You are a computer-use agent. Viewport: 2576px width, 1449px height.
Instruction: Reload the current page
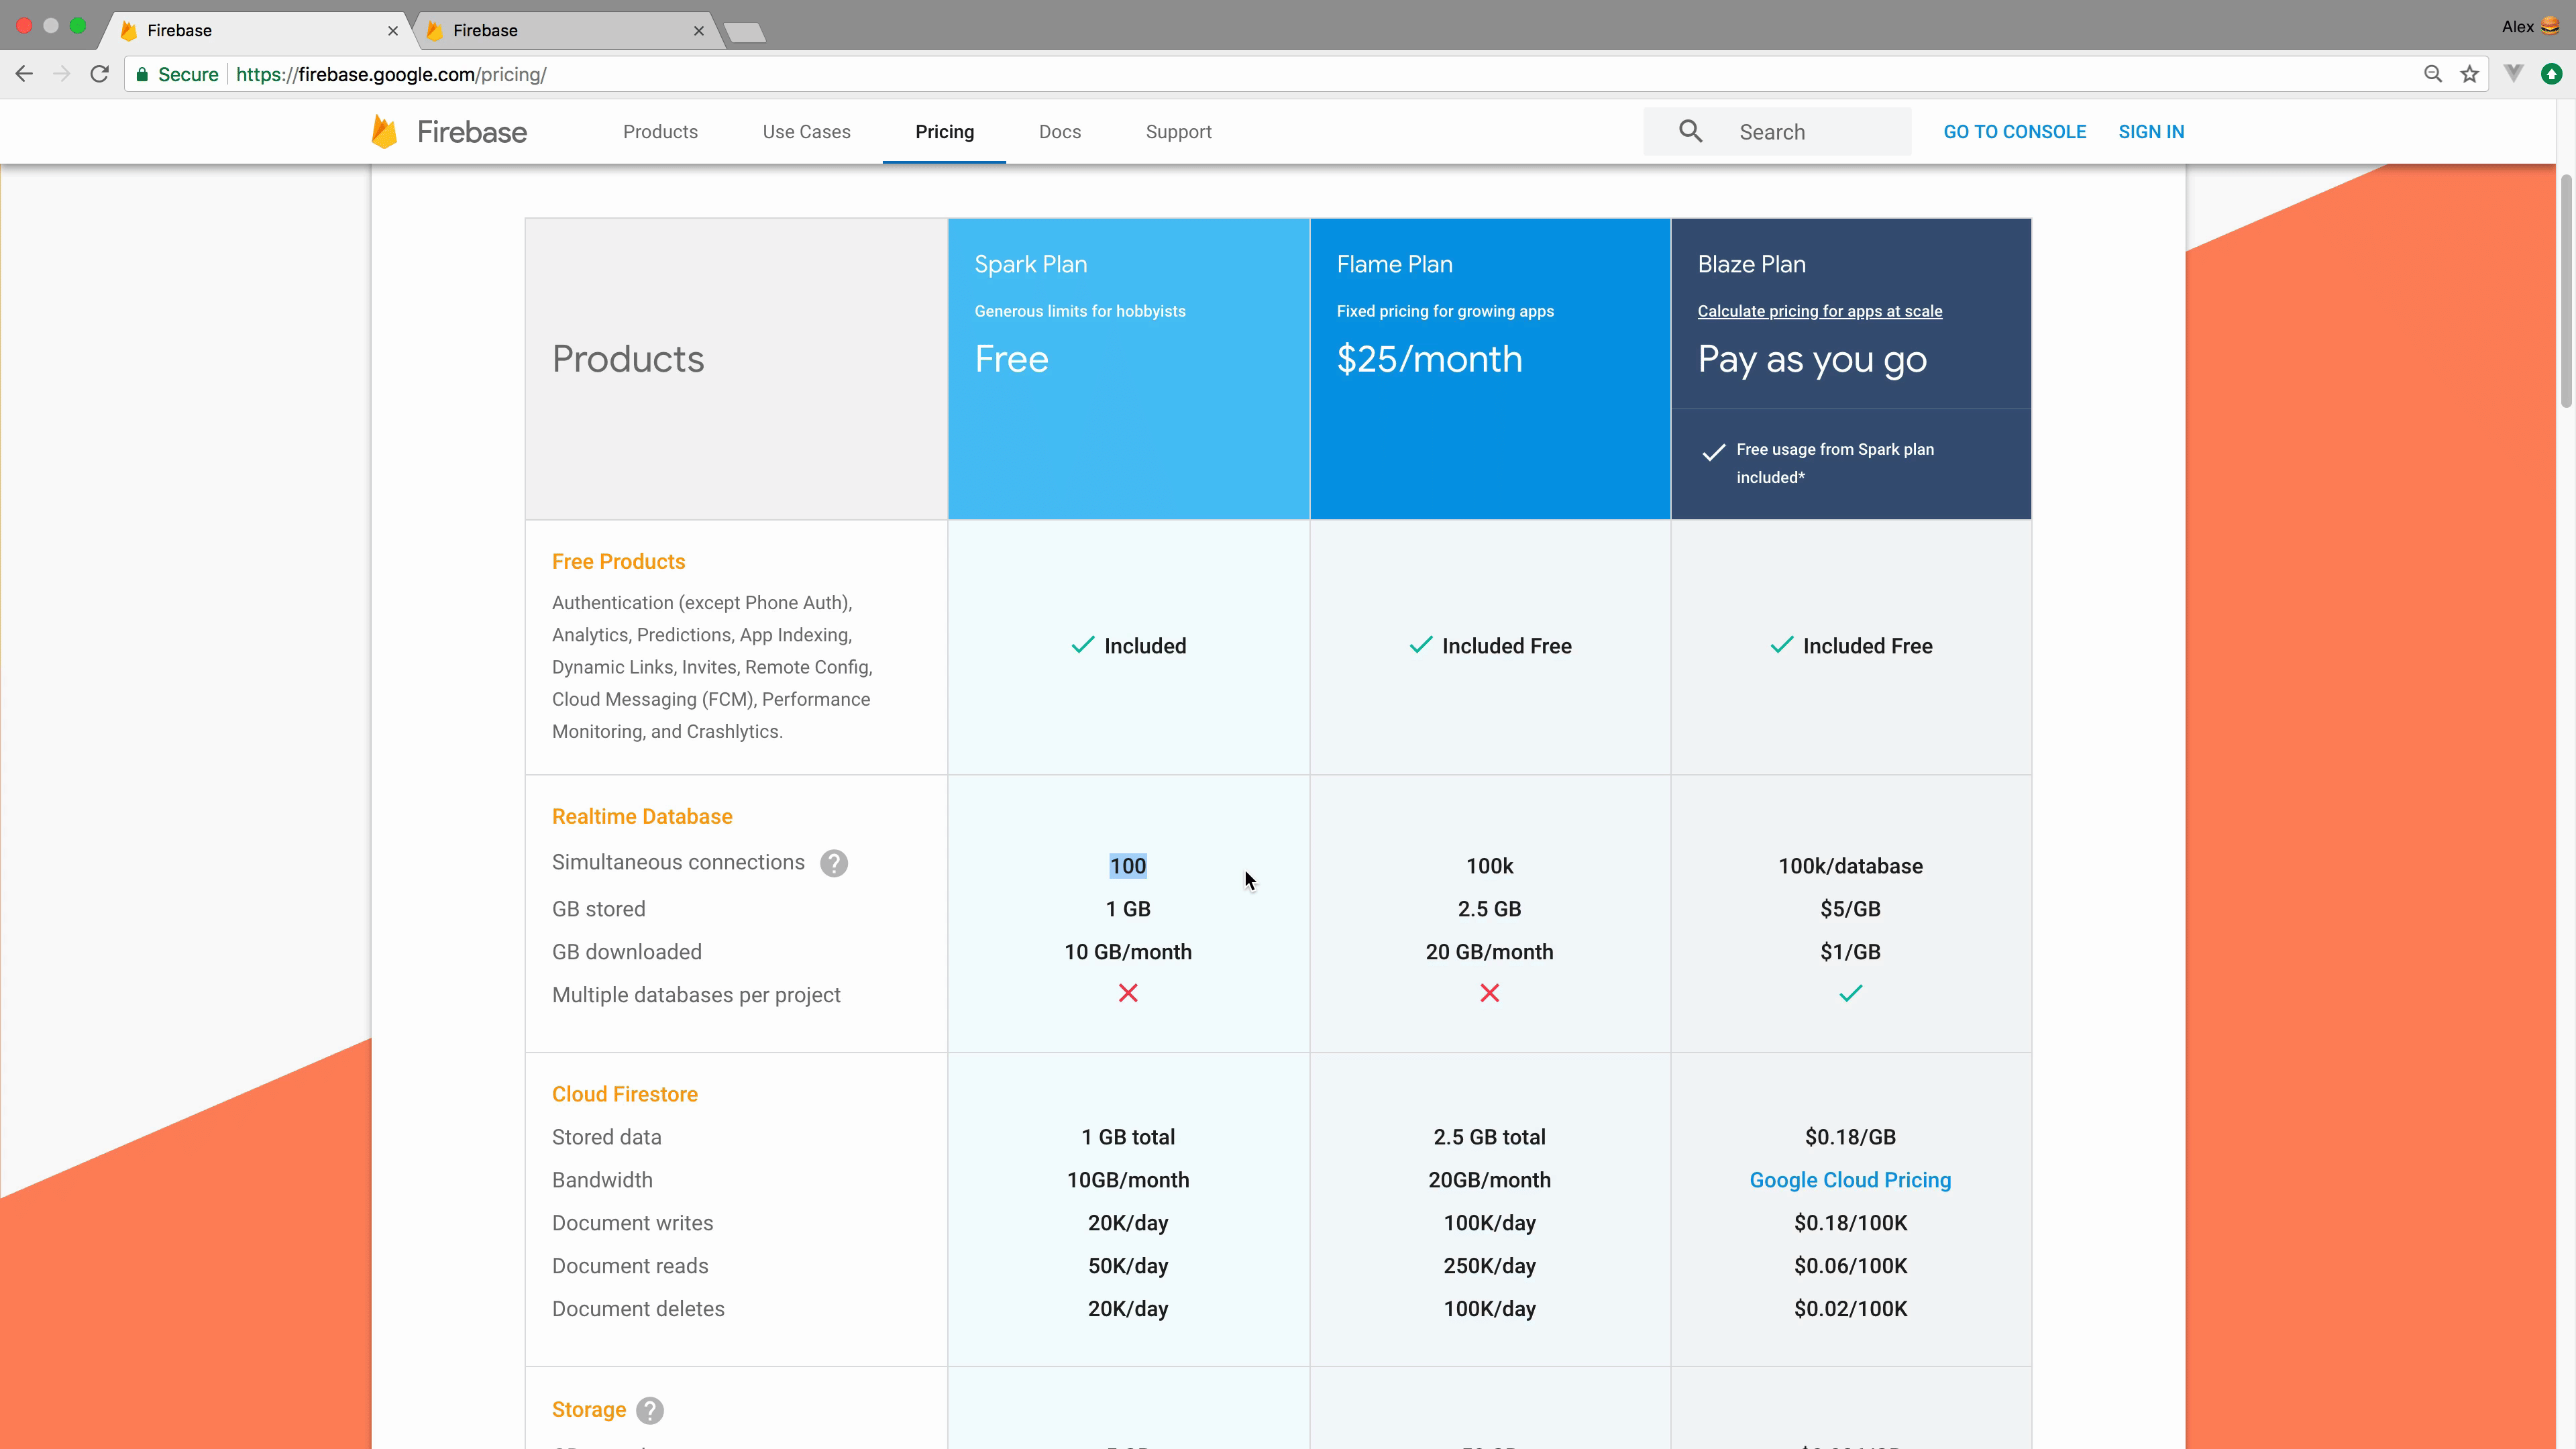pos(99,74)
